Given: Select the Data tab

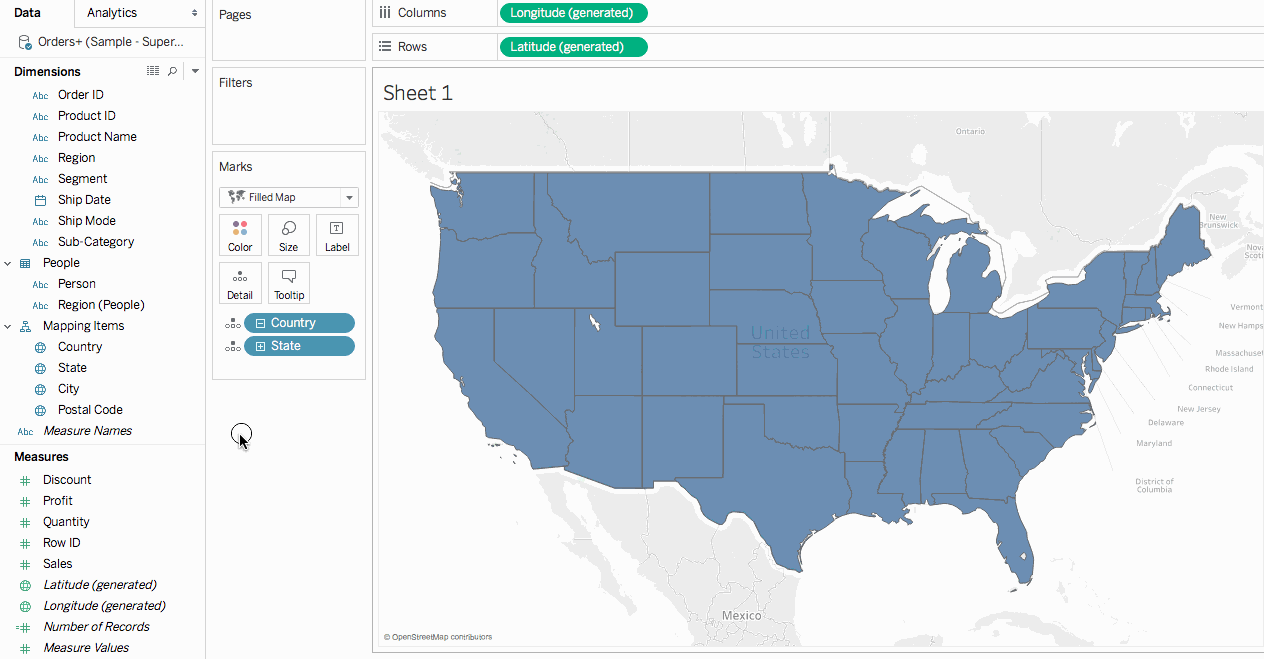Looking at the screenshot, I should (27, 13).
